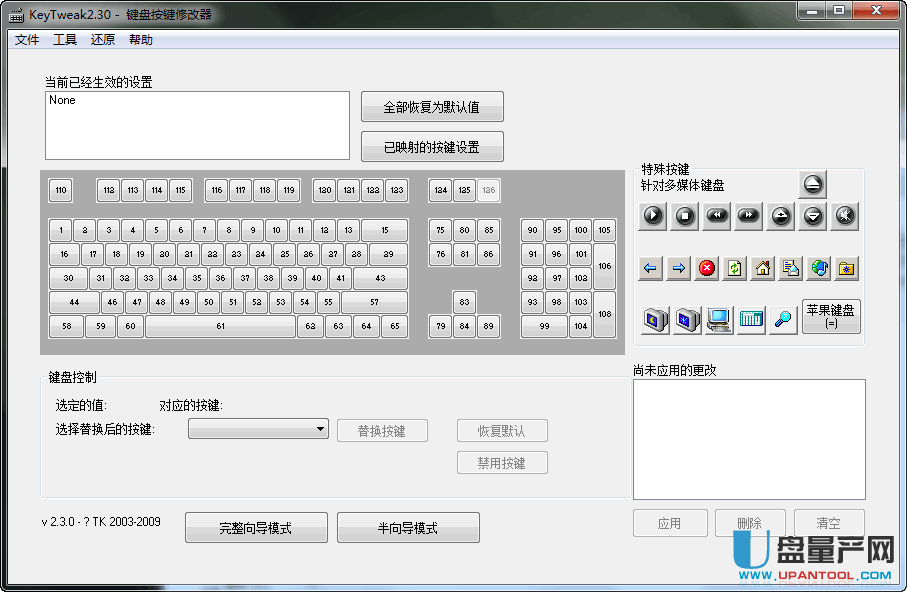Image resolution: width=907 pixels, height=592 pixels.
Task: Open the 还原 menu
Action: tap(103, 39)
